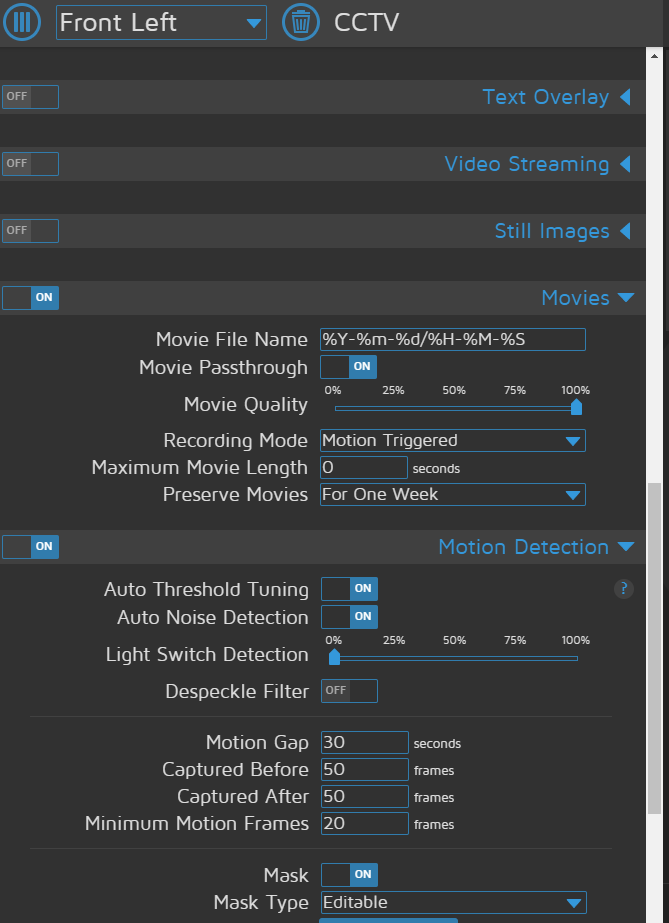Screen dimensions: 669x923
Task: Change the Preserve Movies dropdown
Action: pos(452,494)
